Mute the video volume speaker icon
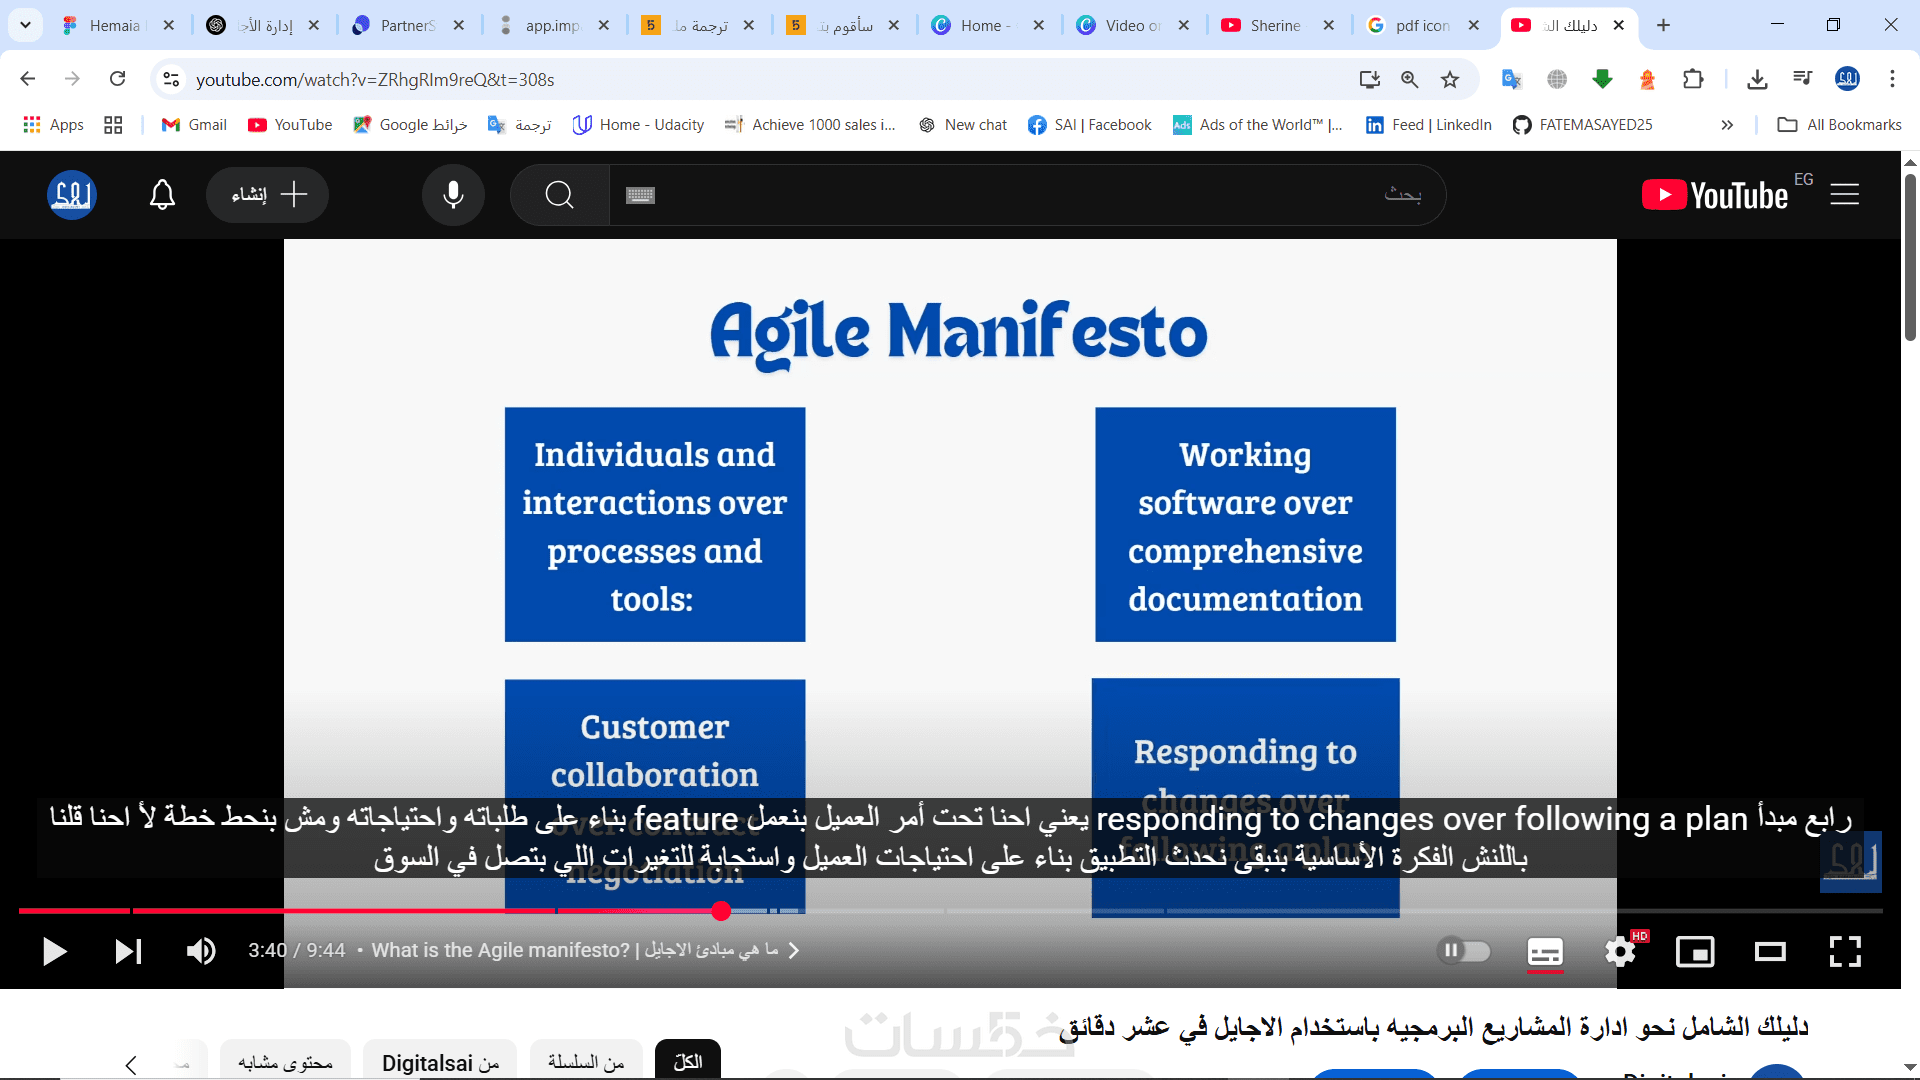1920x1080 pixels. coord(201,951)
